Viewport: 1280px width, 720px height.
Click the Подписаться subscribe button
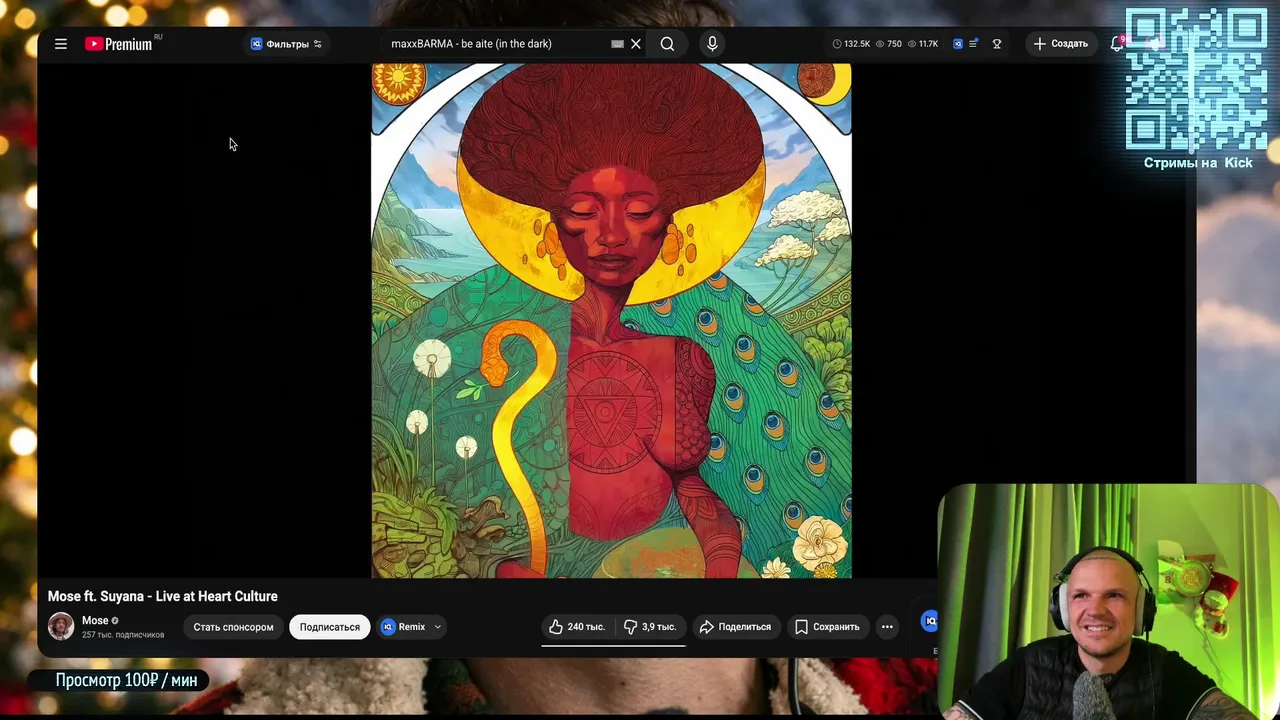330,627
